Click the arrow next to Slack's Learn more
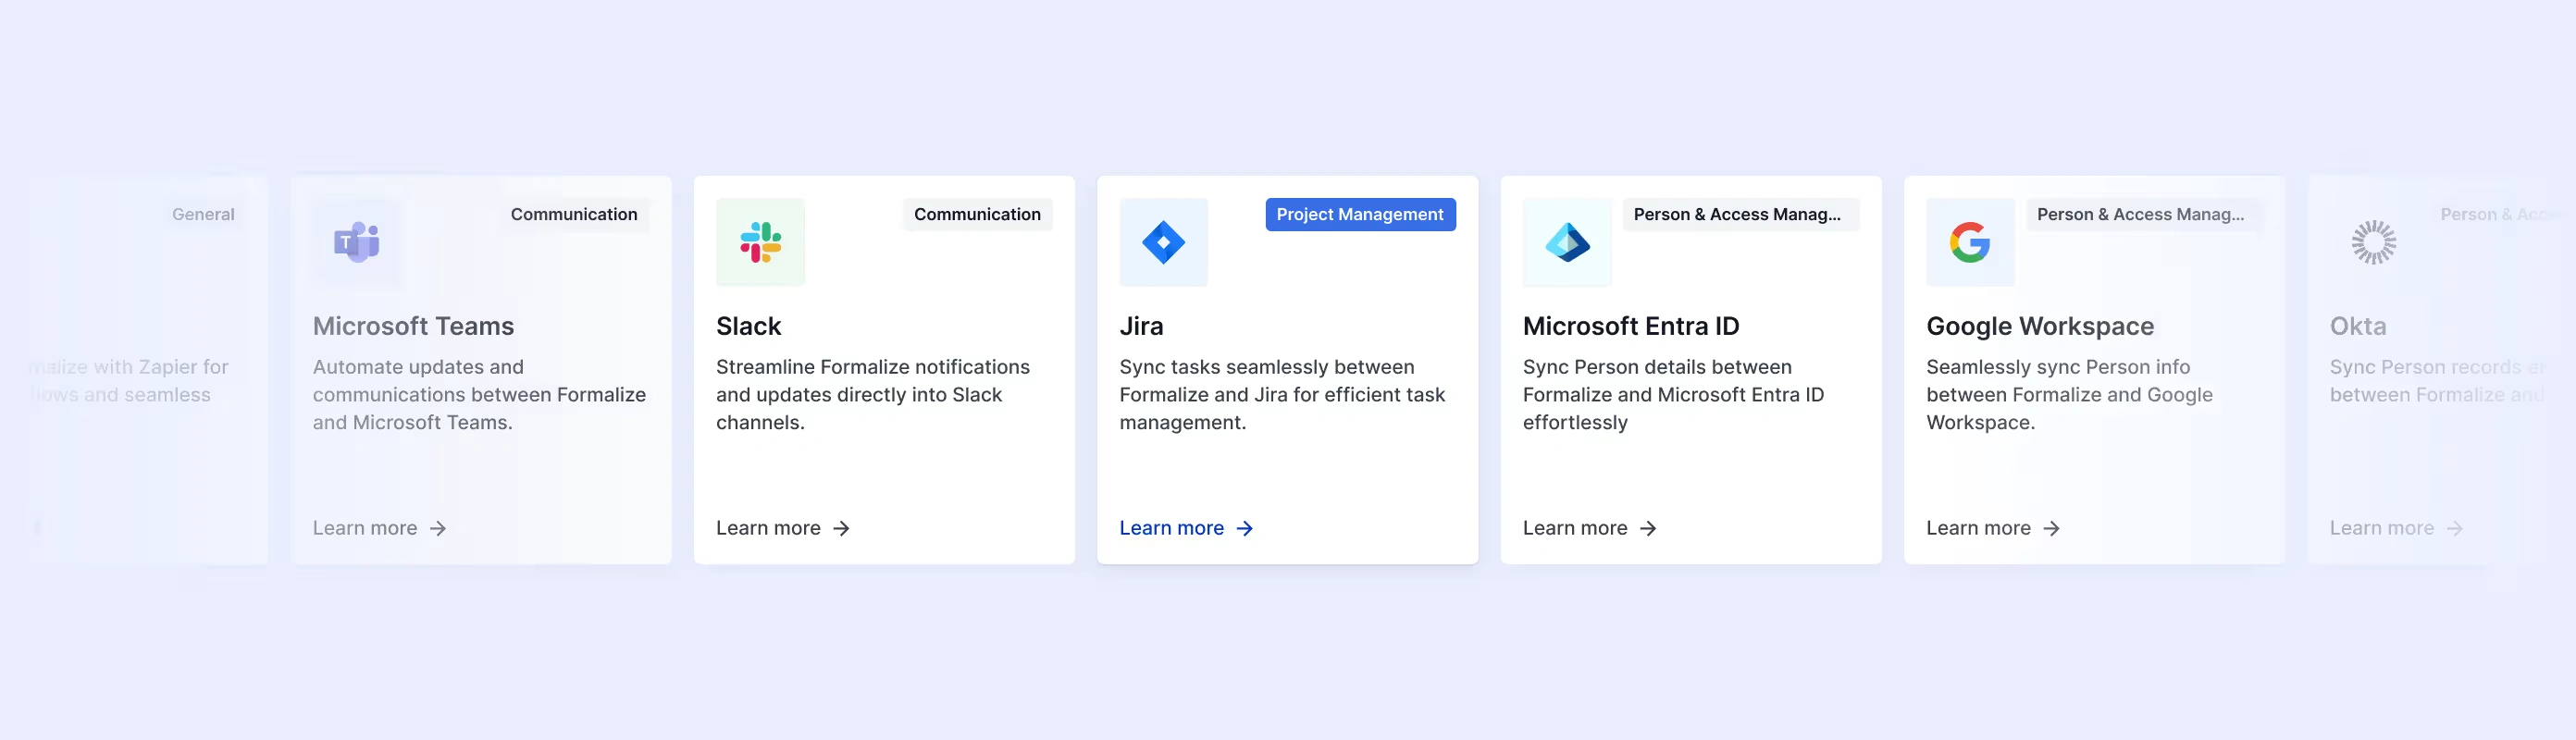 [841, 528]
